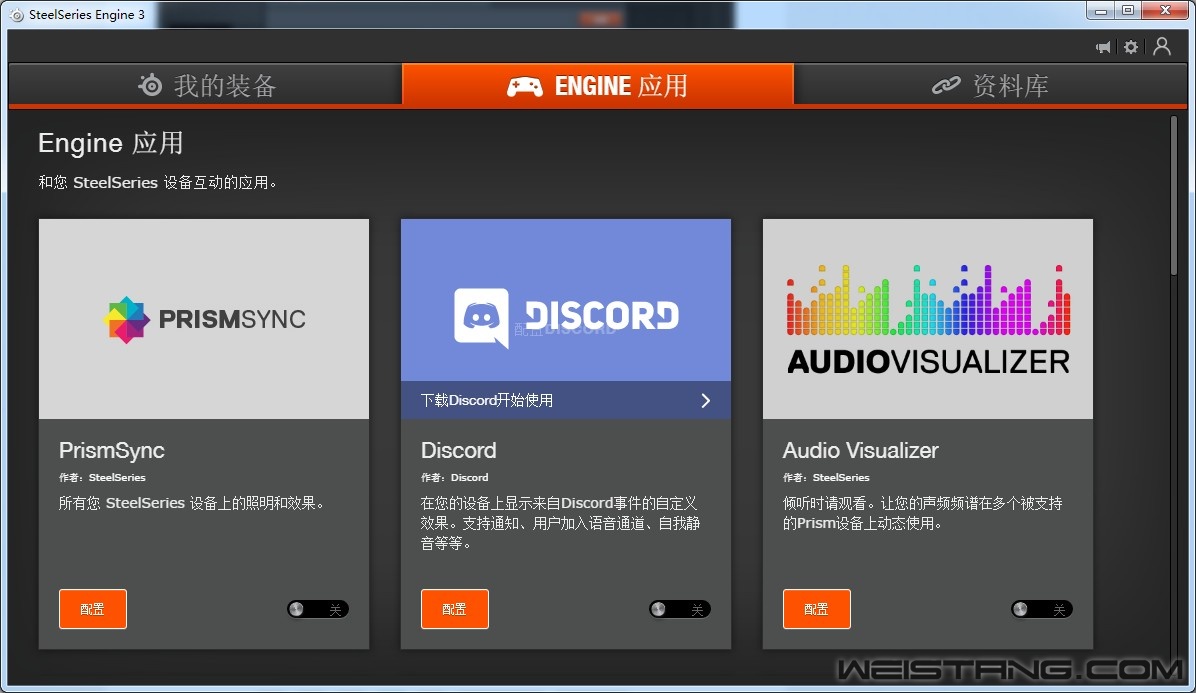Viewport: 1196px width, 693px height.
Task: Click 配置 button for PrismSync
Action: 93,609
